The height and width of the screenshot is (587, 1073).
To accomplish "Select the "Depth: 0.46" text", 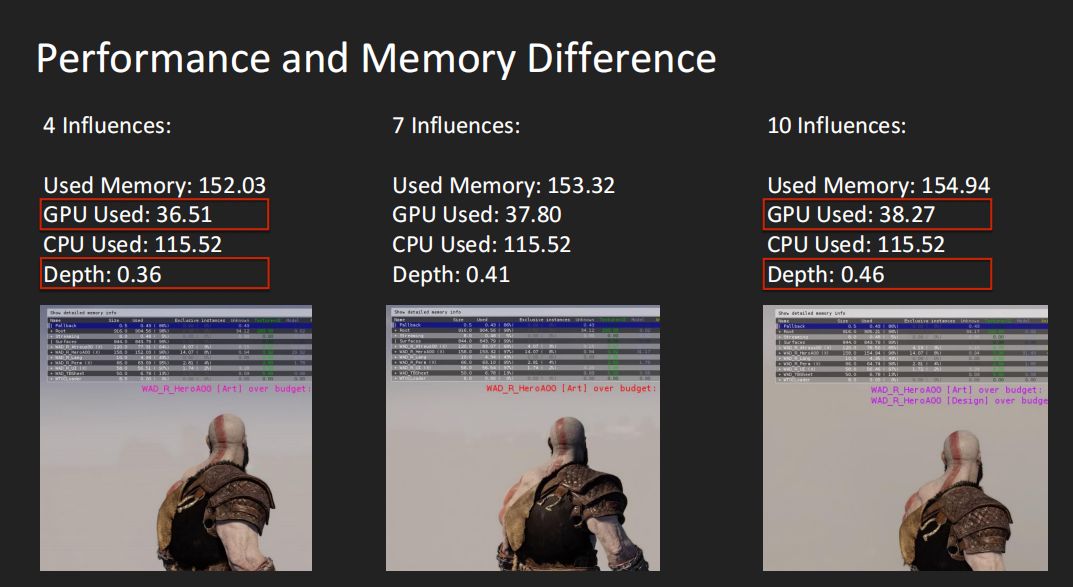I will point(825,275).
